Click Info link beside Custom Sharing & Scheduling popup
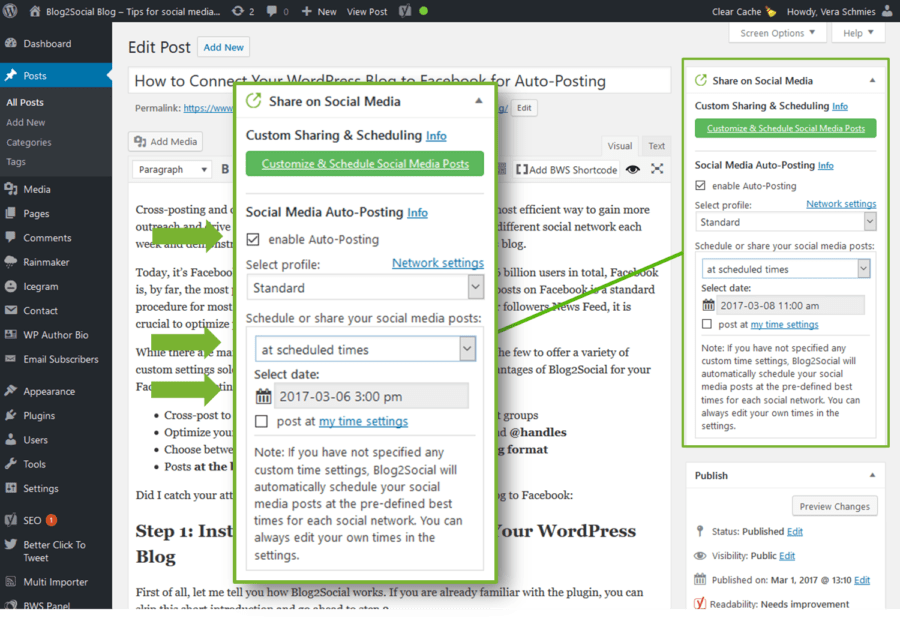Viewport: 900px width, 621px height. (x=436, y=136)
